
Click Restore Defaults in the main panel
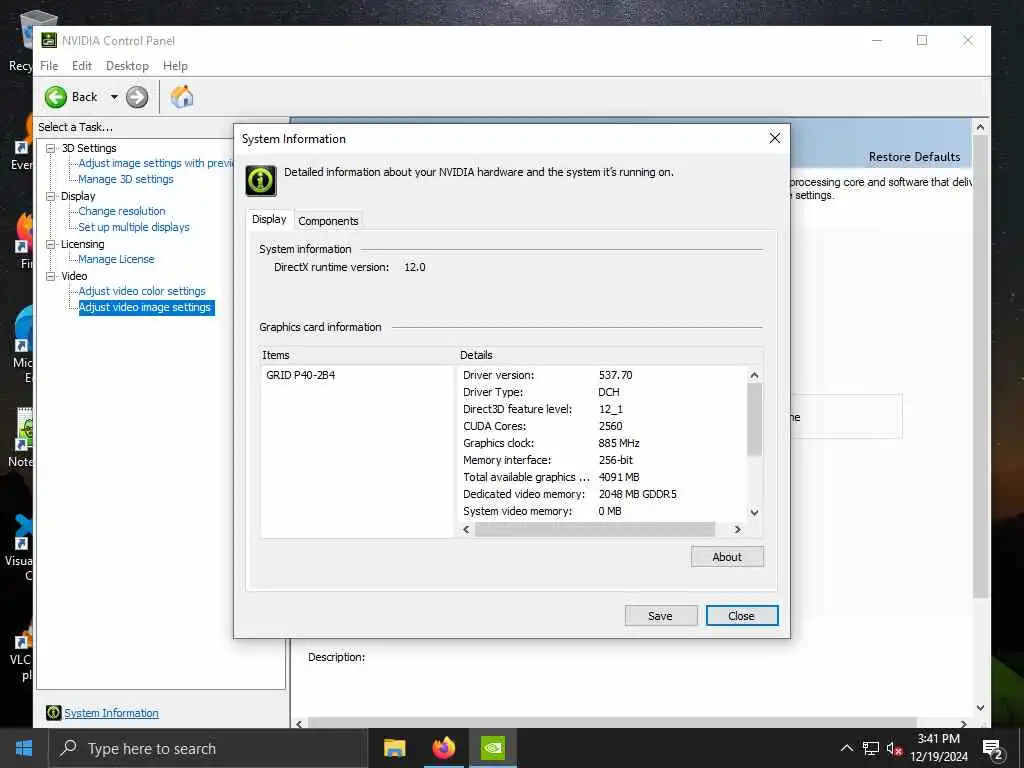click(x=914, y=157)
